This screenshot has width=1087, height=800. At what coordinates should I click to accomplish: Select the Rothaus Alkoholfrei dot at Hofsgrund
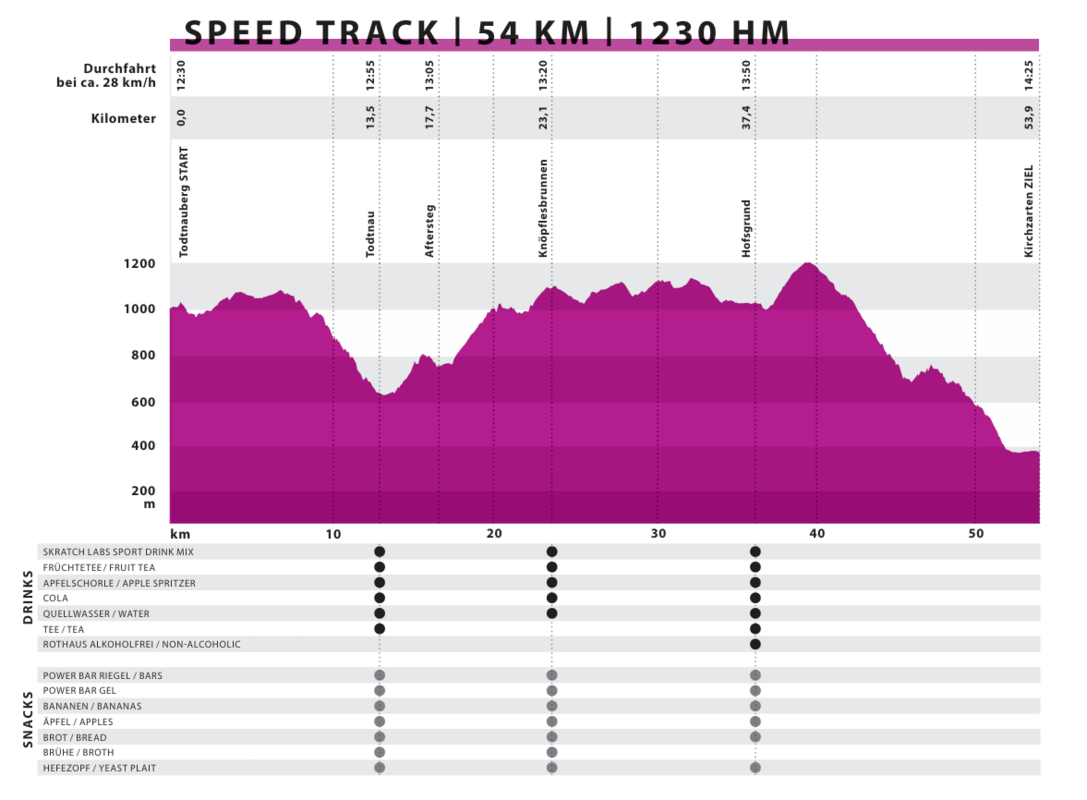pyautogui.click(x=755, y=644)
